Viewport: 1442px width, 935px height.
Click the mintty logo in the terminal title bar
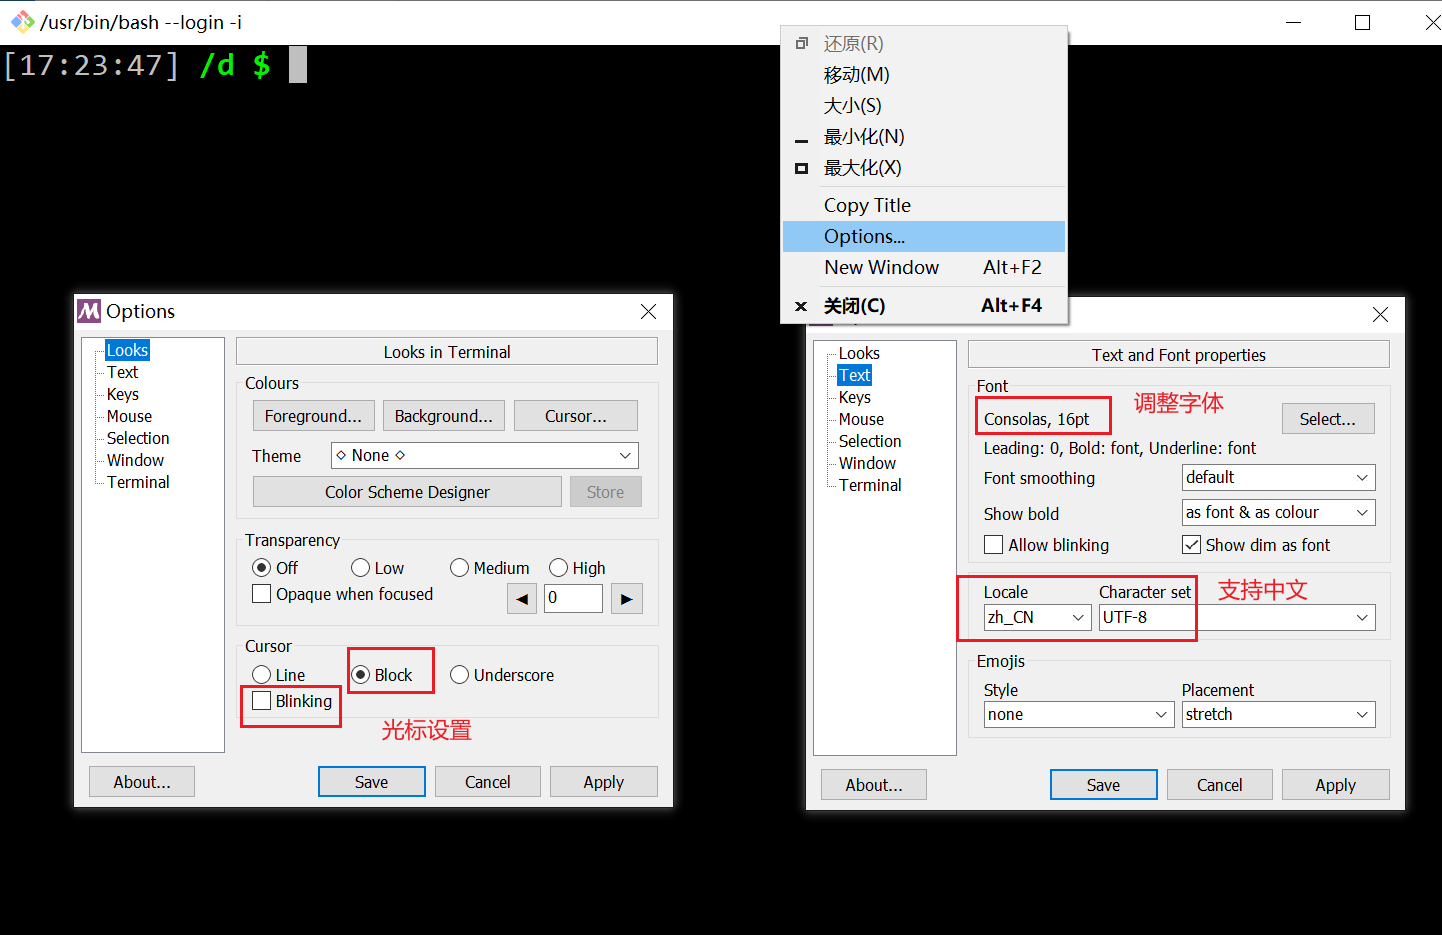(22, 21)
